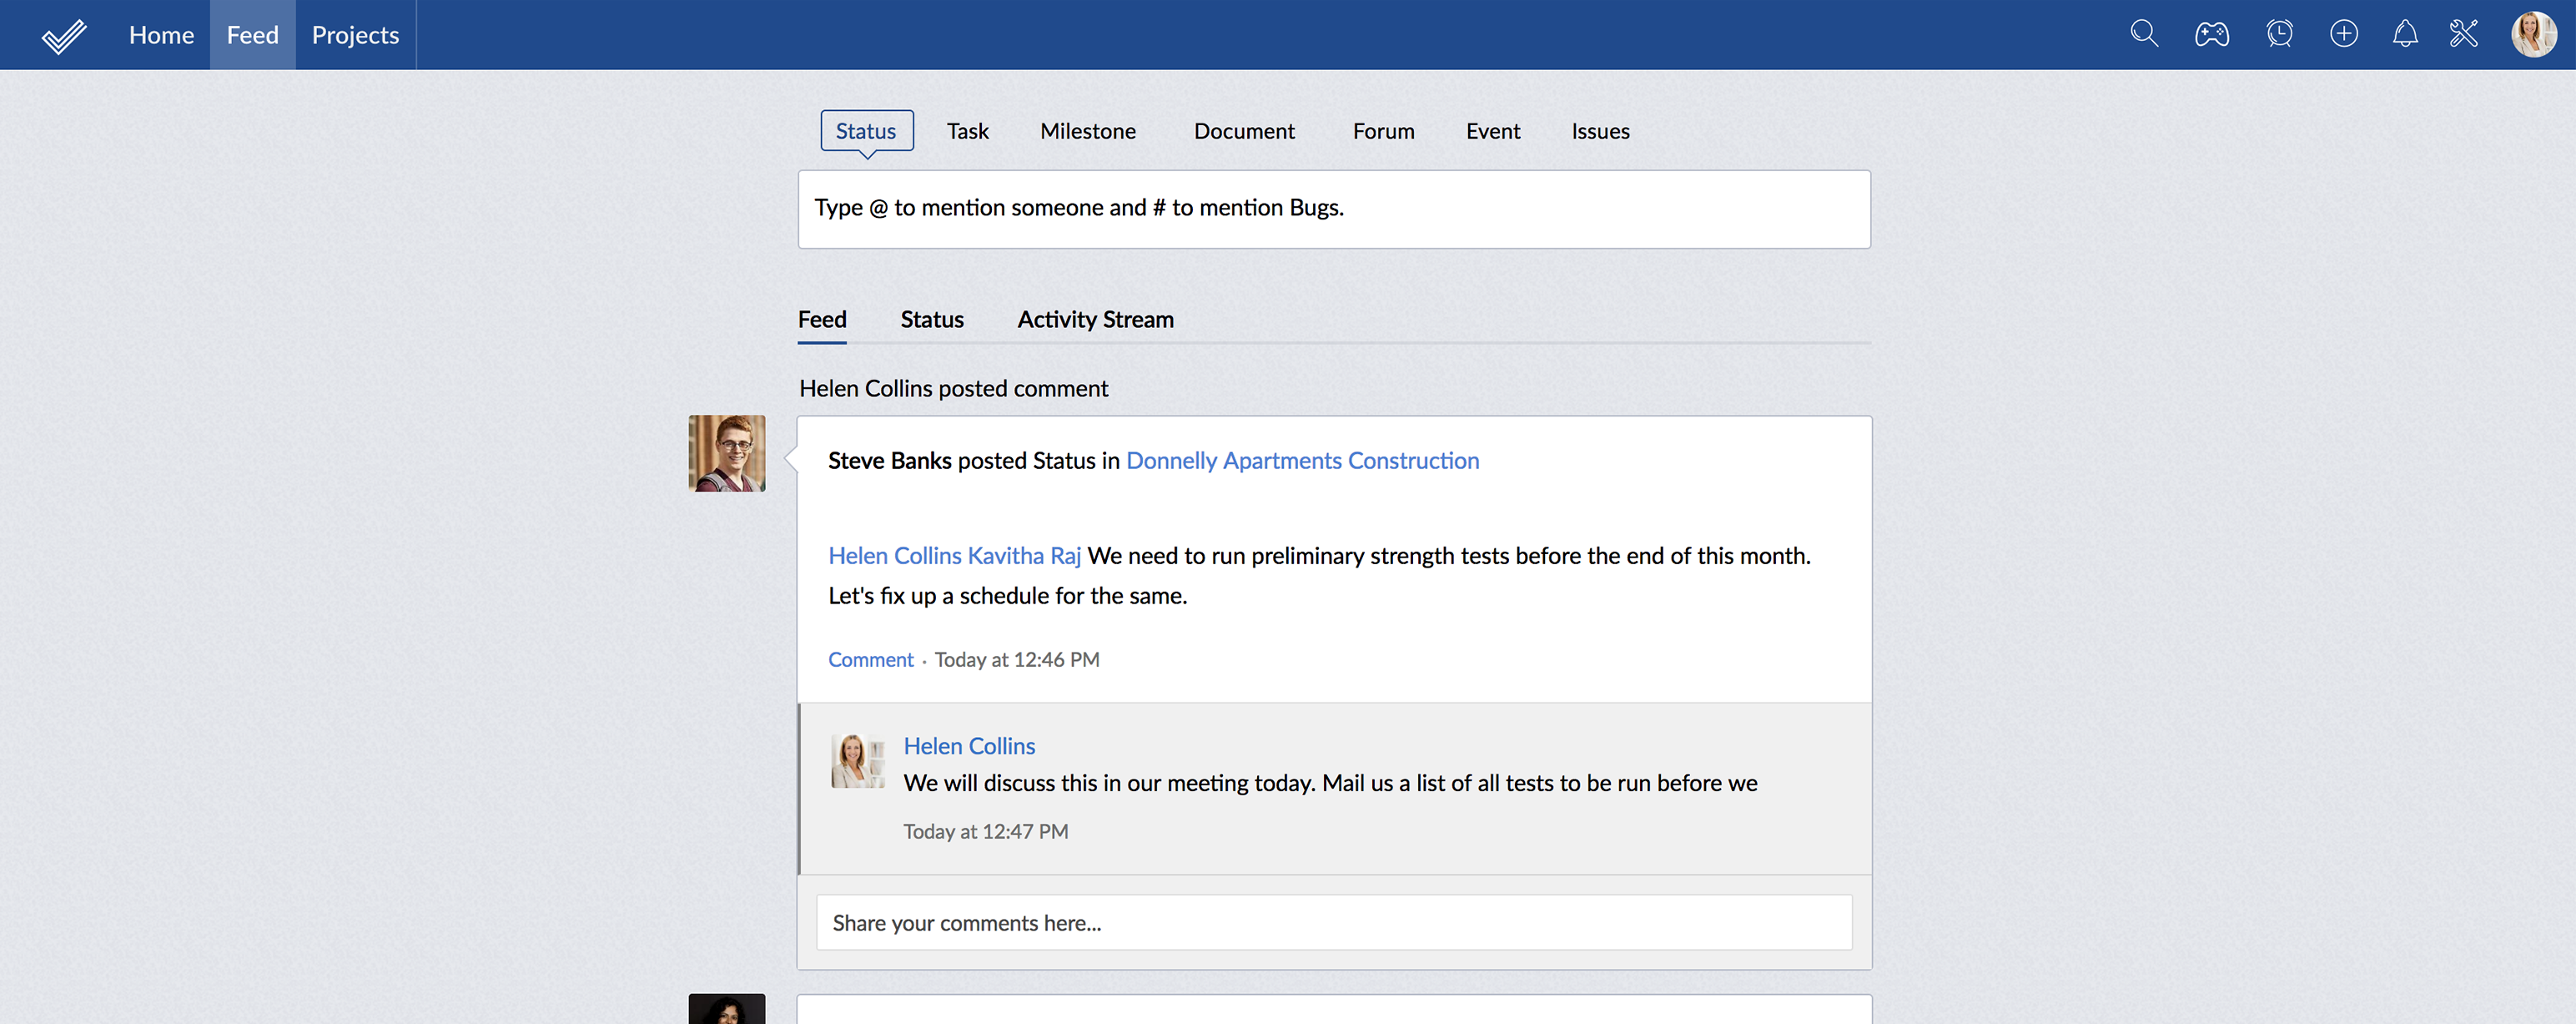2576x1024 pixels.
Task: Open the tools setup icon
Action: click(x=2464, y=34)
